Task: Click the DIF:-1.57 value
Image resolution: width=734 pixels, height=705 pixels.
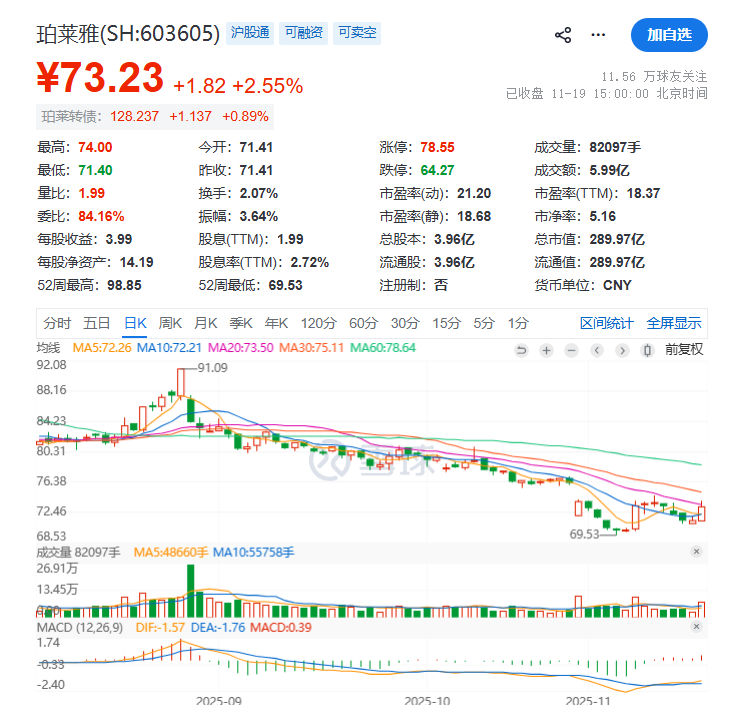Action: pos(160,627)
